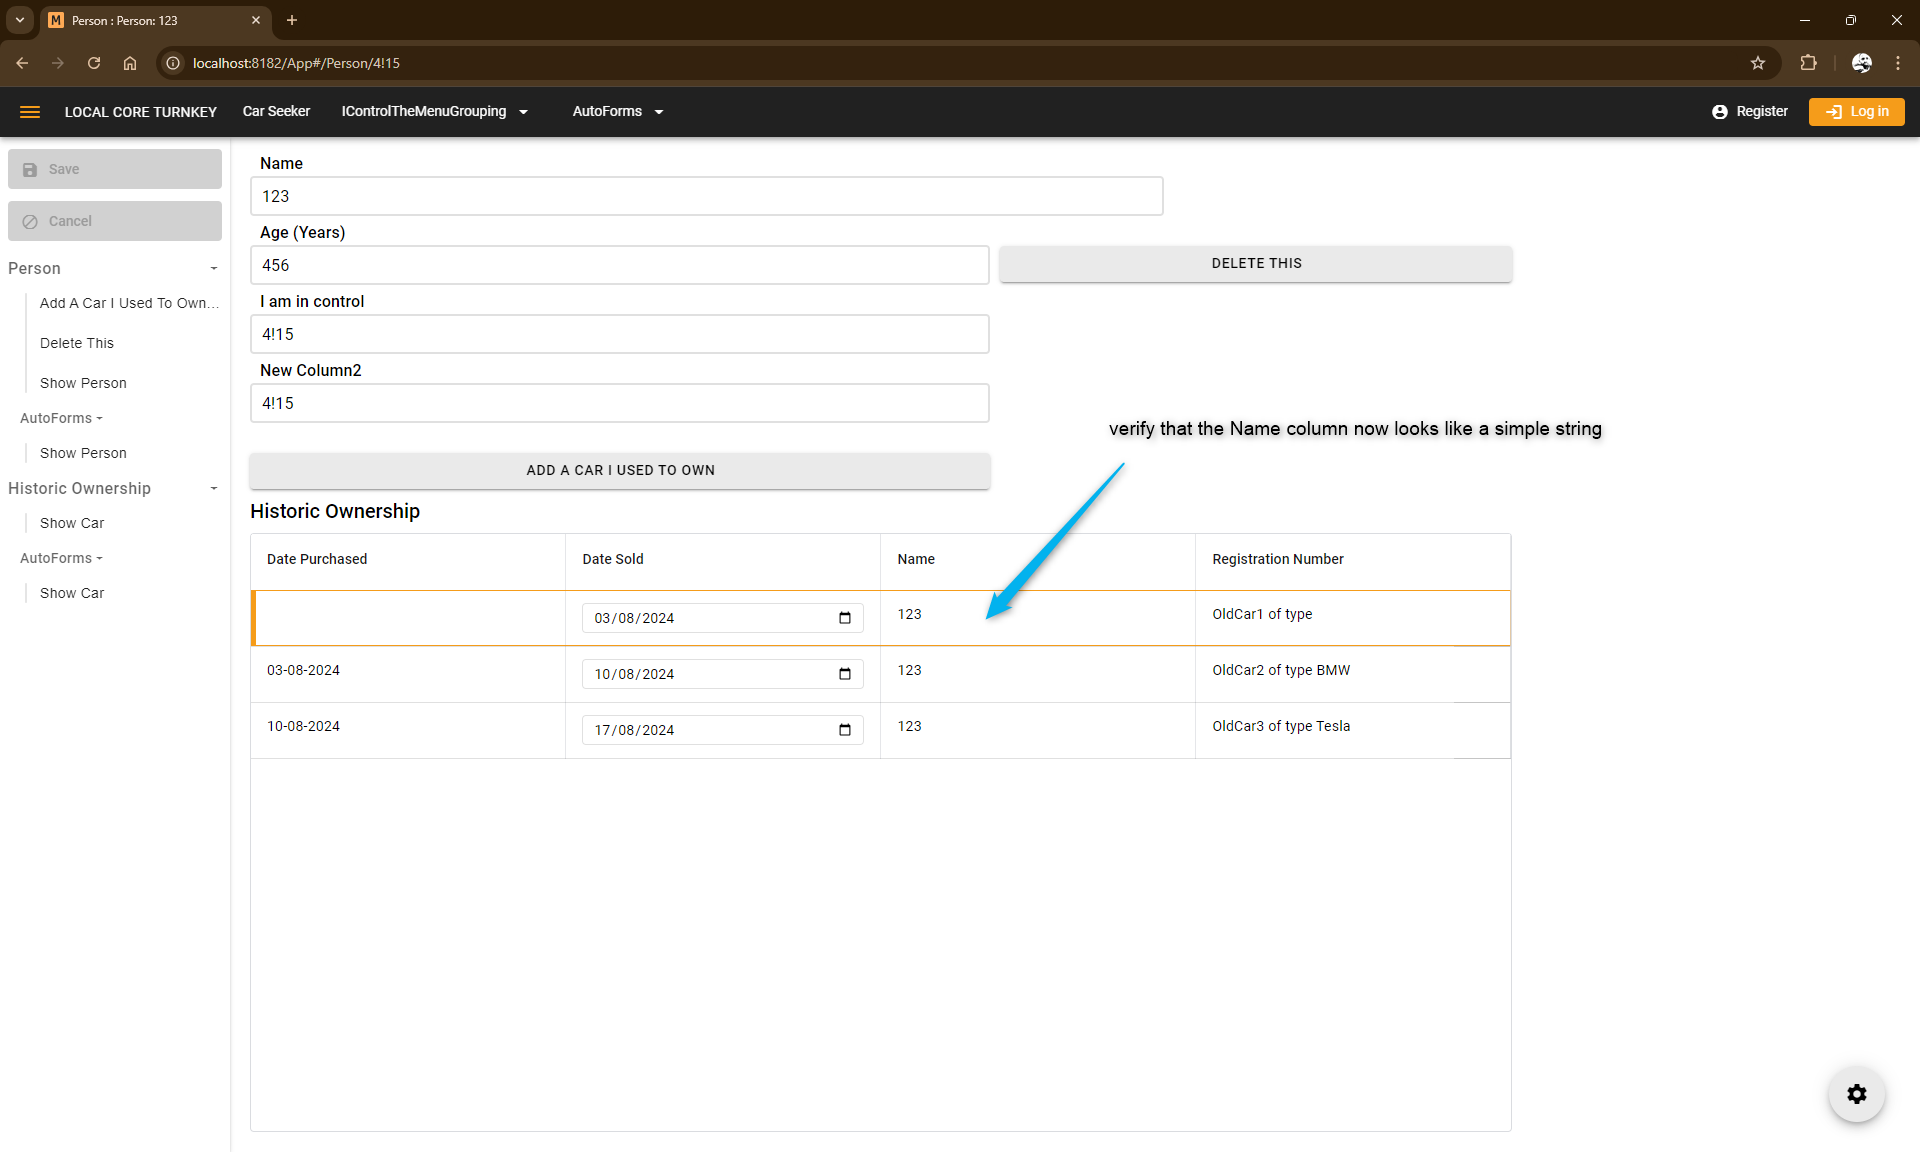Click the Register link
Viewport: 1920px width, 1152px height.
(x=1749, y=112)
